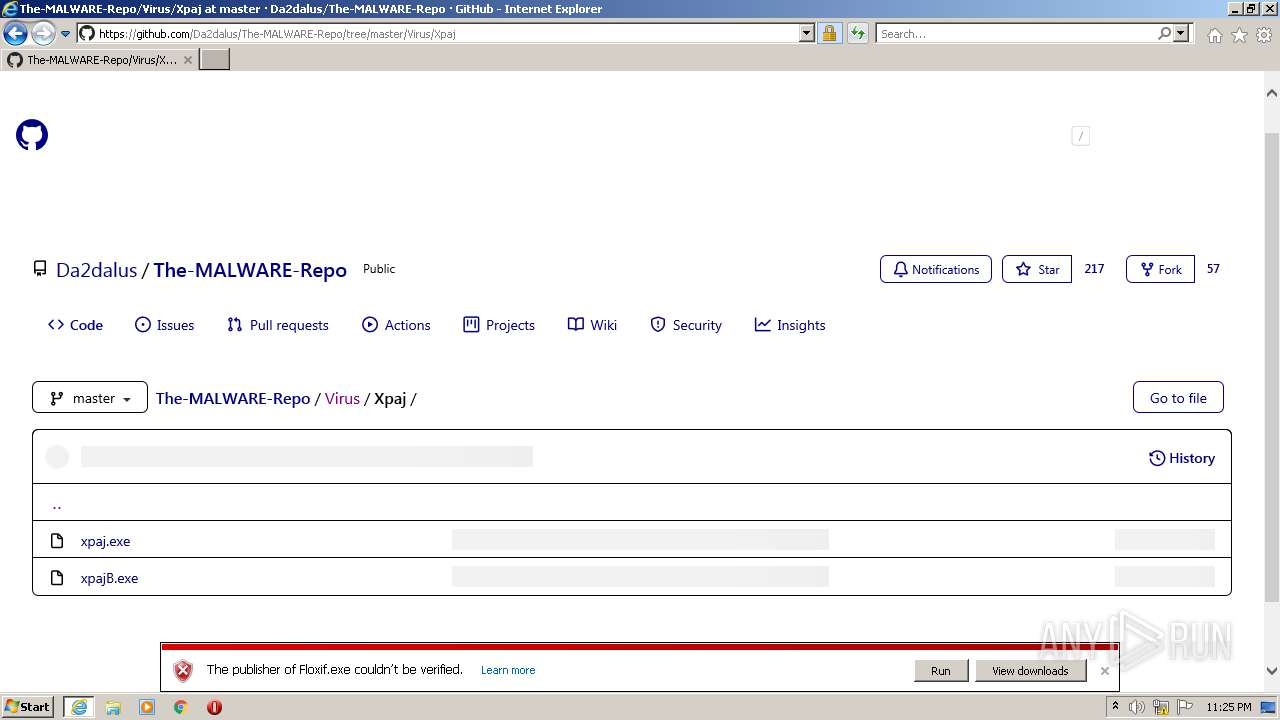Open the Actions tab
Screen dimensions: 1280x720
396,325
